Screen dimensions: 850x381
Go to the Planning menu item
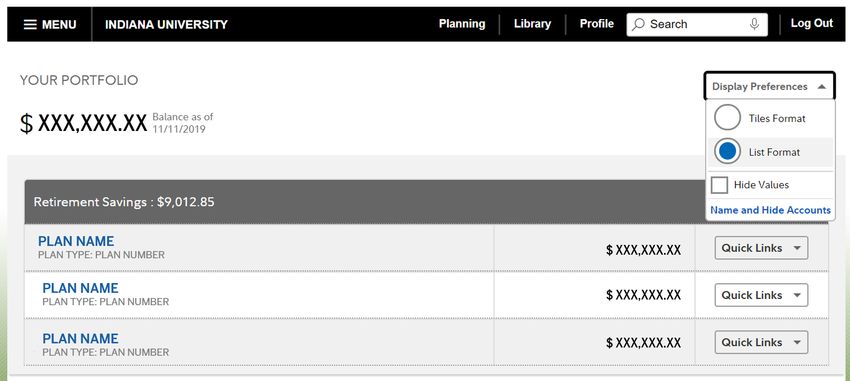[x=462, y=24]
